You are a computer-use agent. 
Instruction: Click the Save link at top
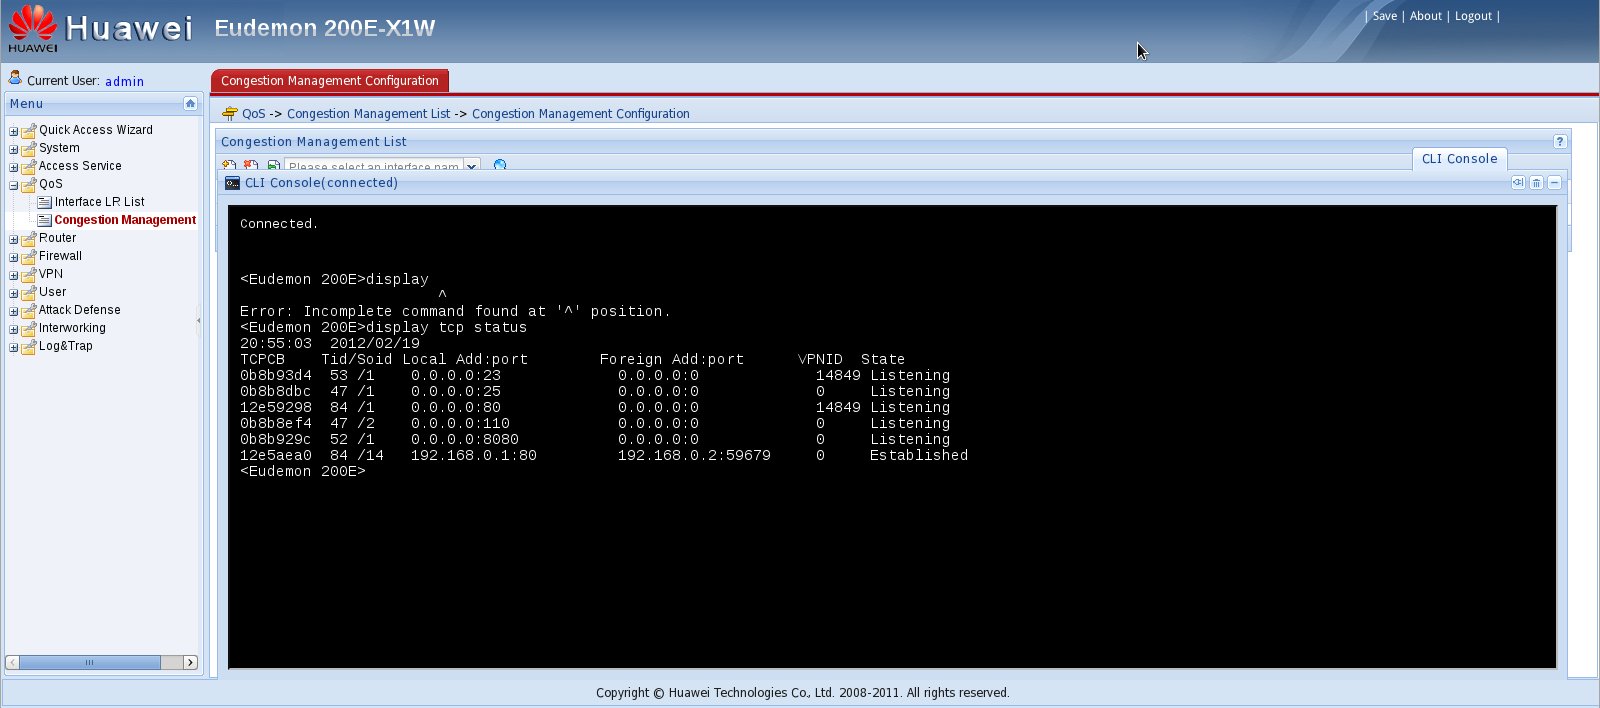tap(1385, 16)
